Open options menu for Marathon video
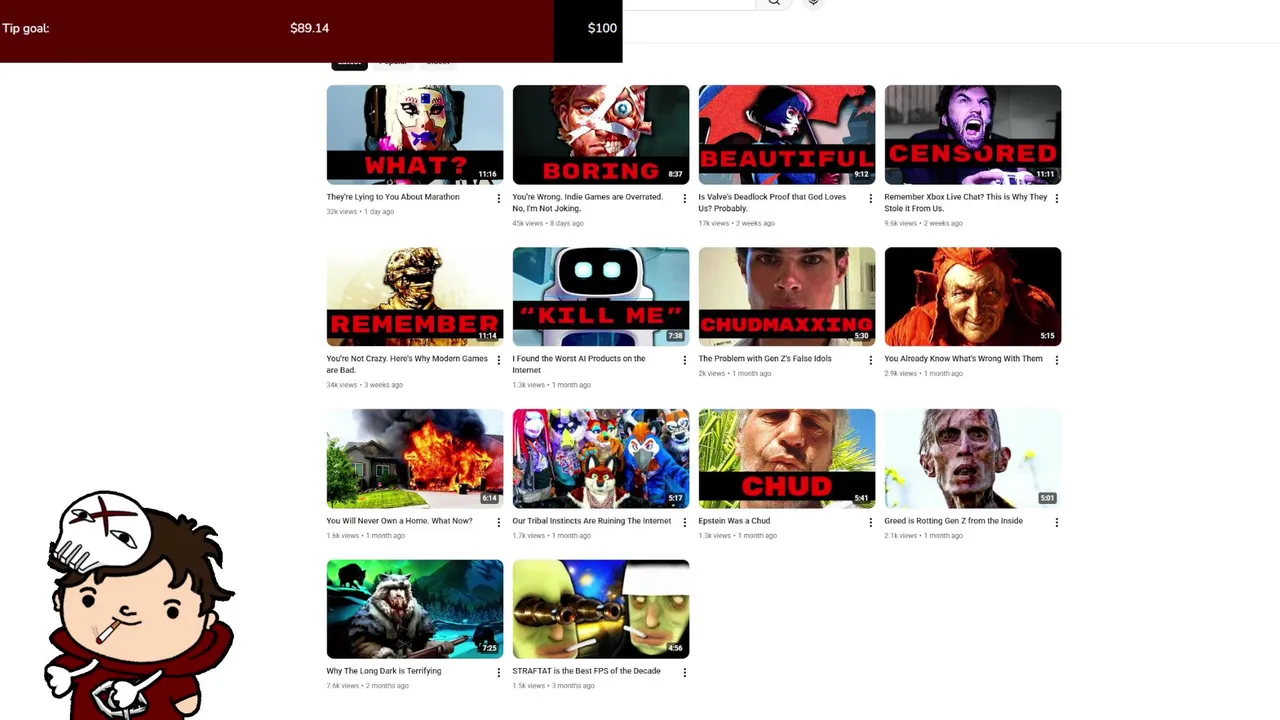This screenshot has height=720, width=1280. pos(498,198)
